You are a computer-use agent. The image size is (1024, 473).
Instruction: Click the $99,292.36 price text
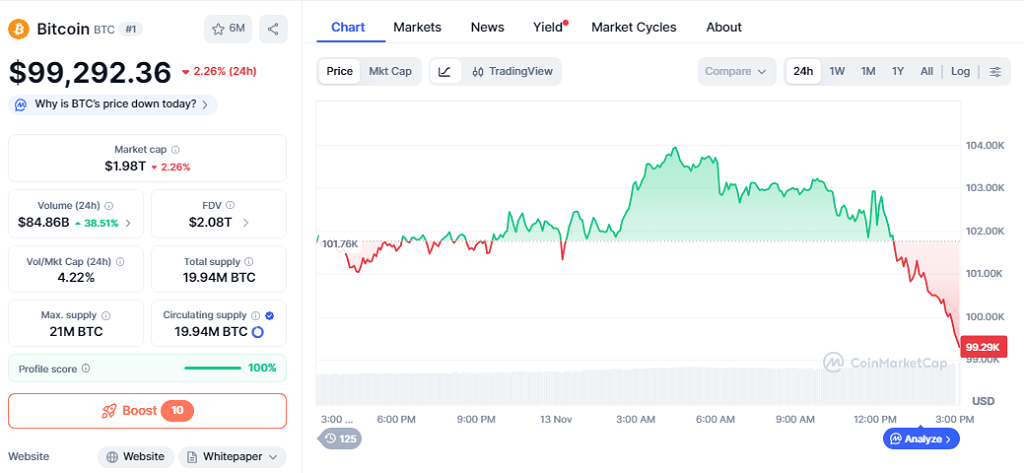click(90, 73)
